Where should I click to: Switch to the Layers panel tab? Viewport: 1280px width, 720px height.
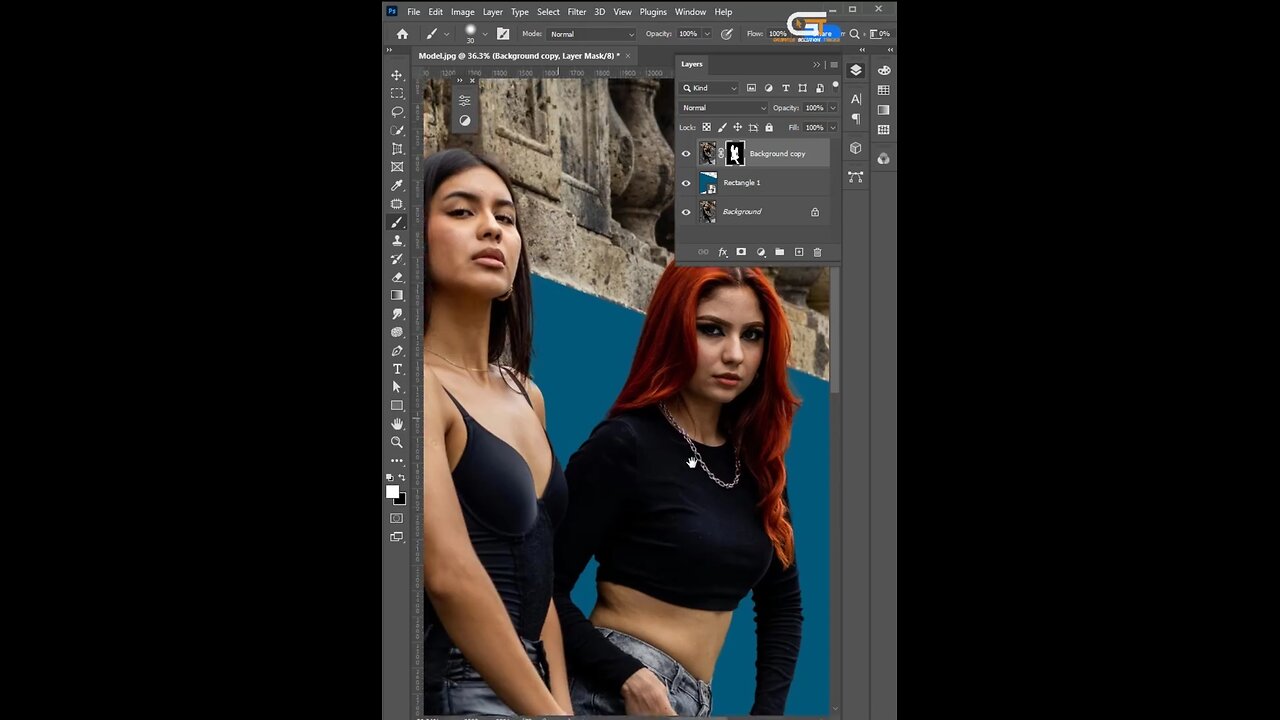point(692,64)
